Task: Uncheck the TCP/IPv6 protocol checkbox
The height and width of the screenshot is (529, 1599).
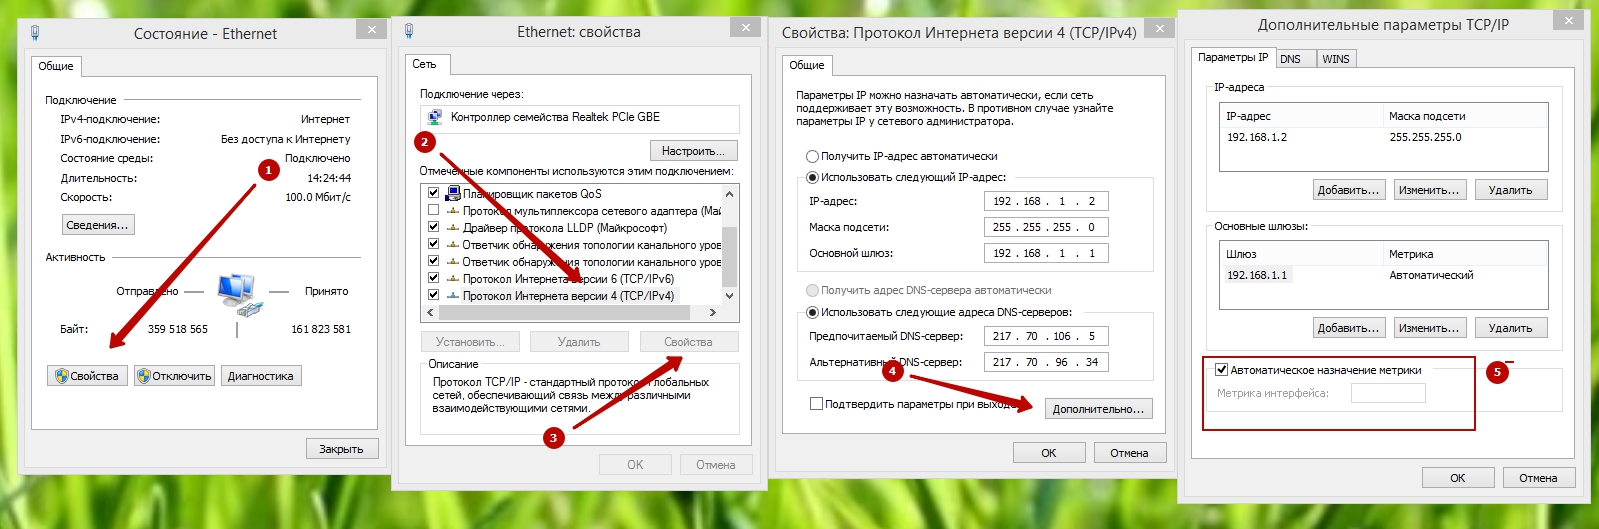Action: point(433,279)
